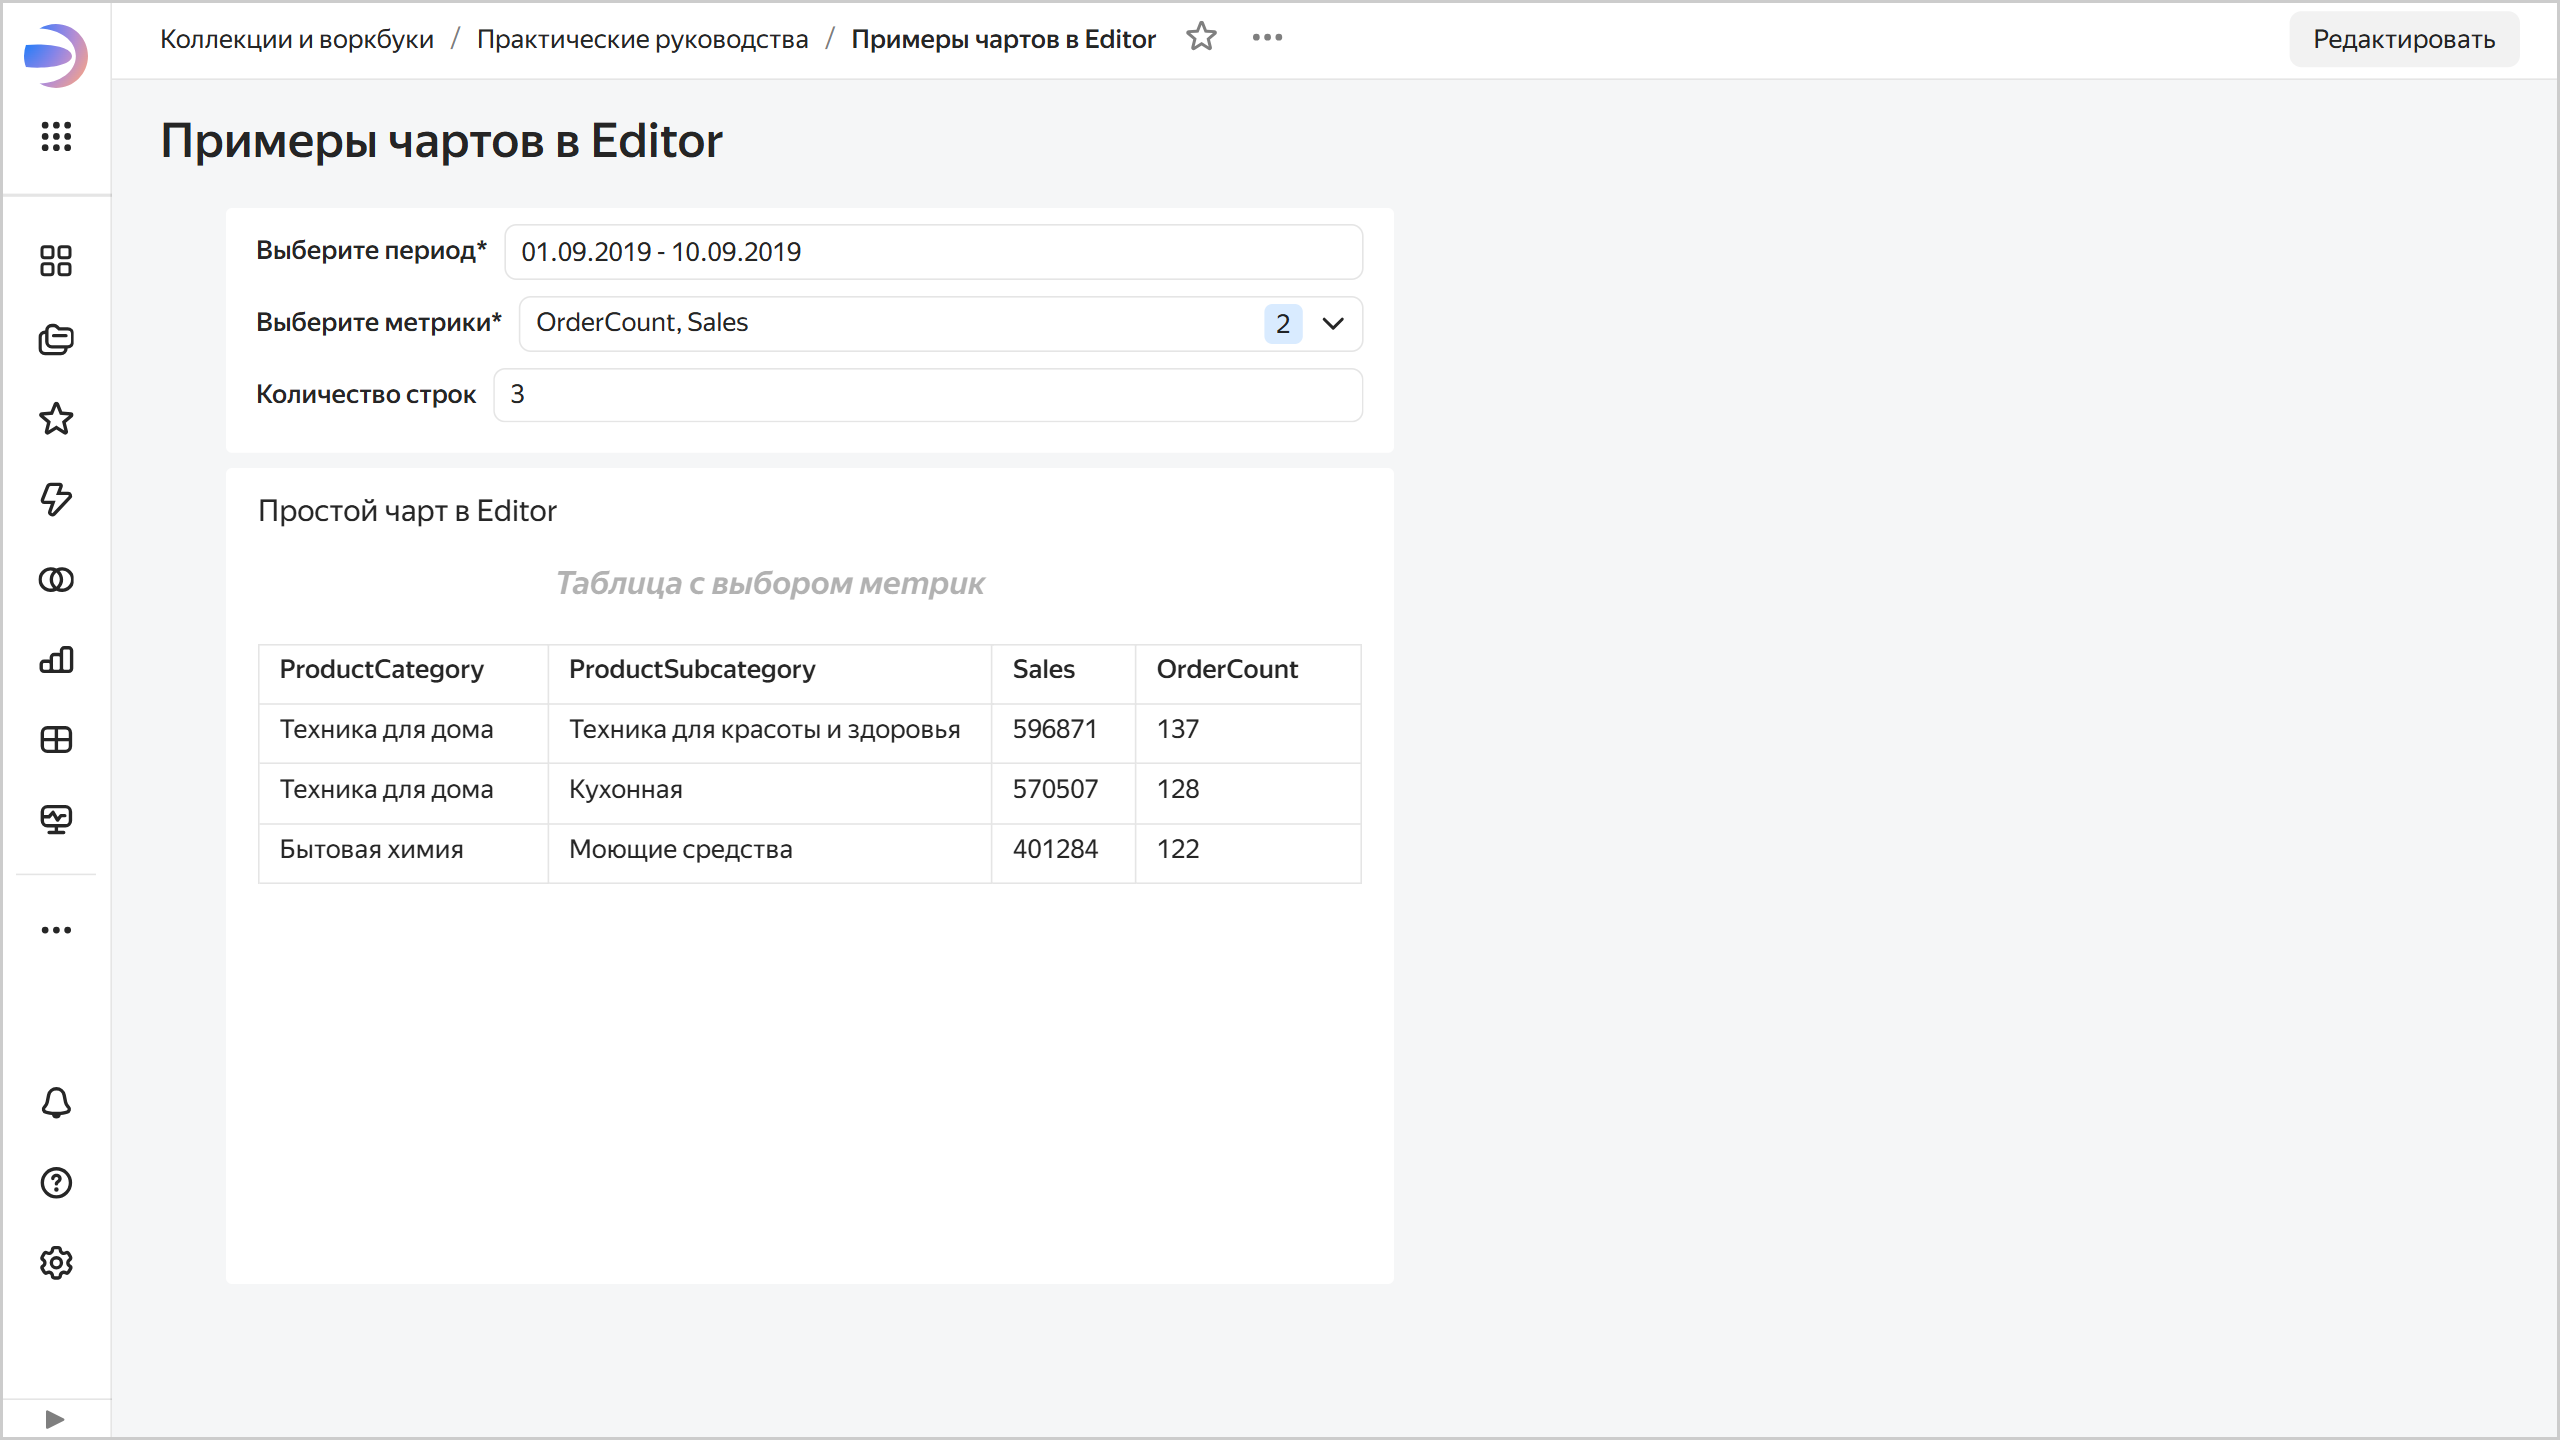The image size is (2560, 1440).
Task: Open datasets overlapping circles sidebar icon
Action: (x=56, y=580)
